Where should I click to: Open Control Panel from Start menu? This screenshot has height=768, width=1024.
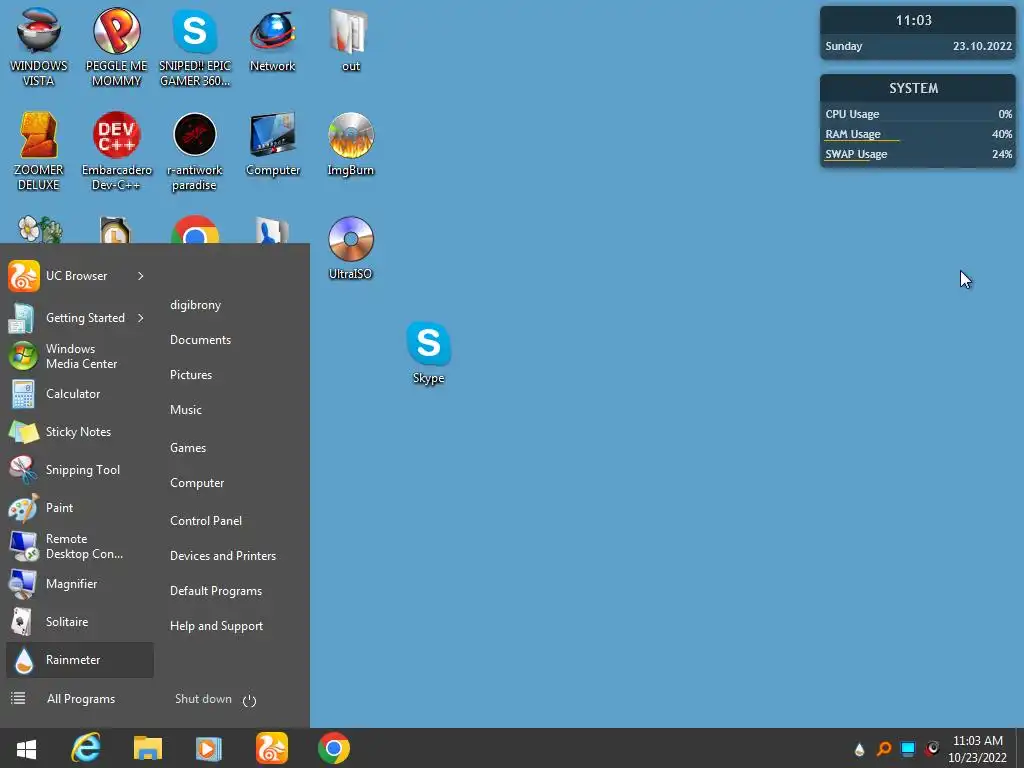(x=206, y=521)
